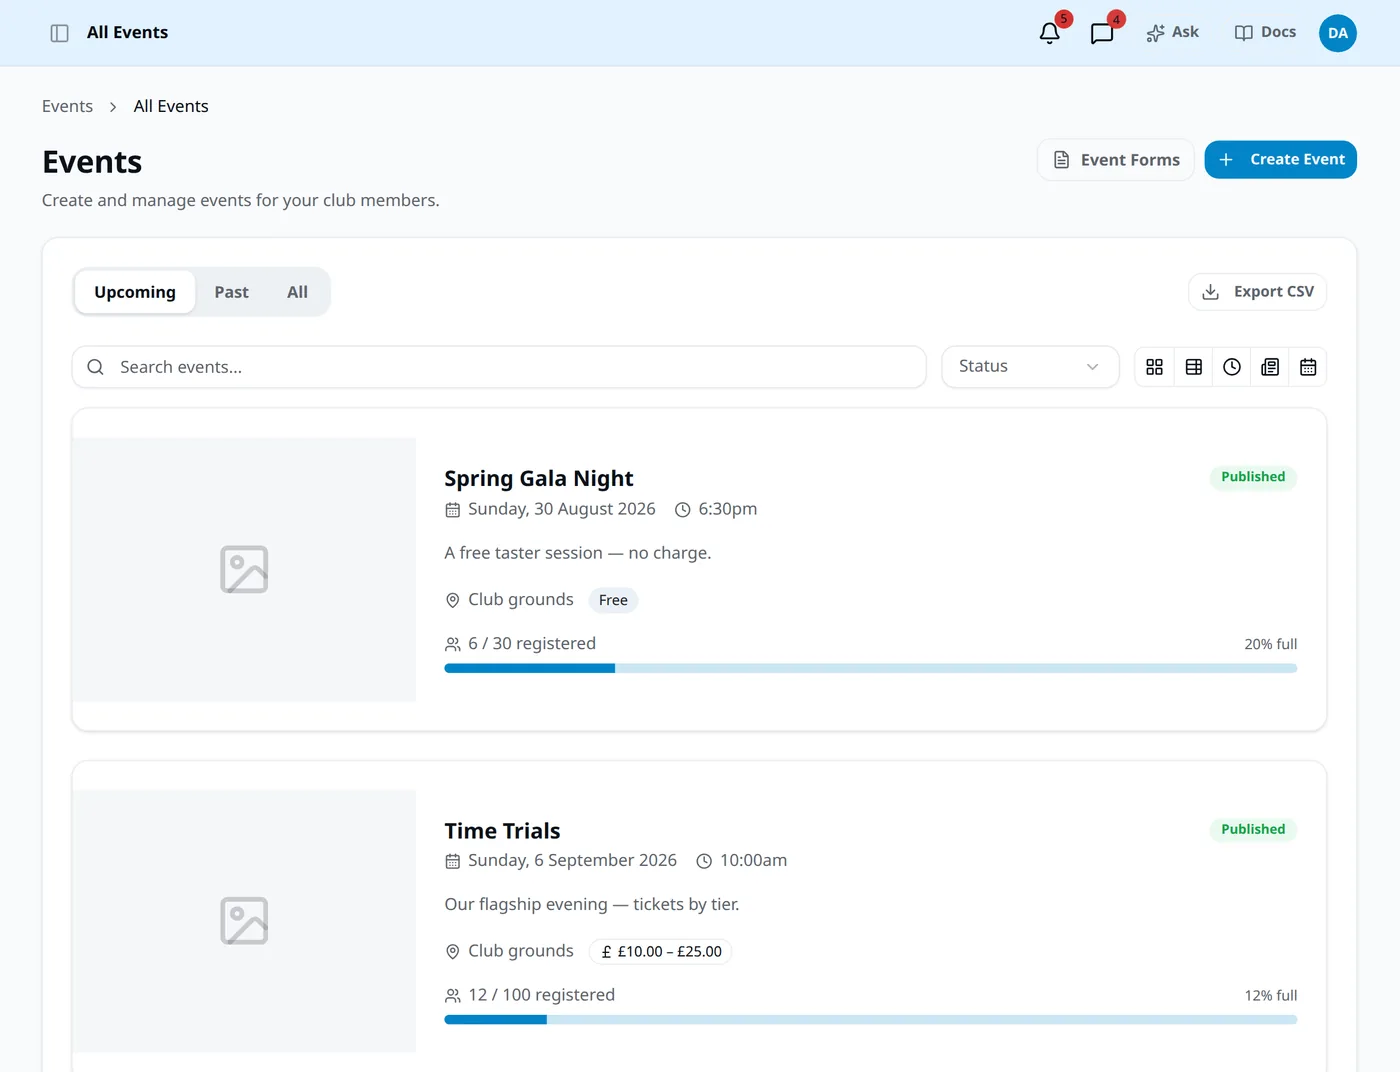Open the Docs link

coord(1265,32)
